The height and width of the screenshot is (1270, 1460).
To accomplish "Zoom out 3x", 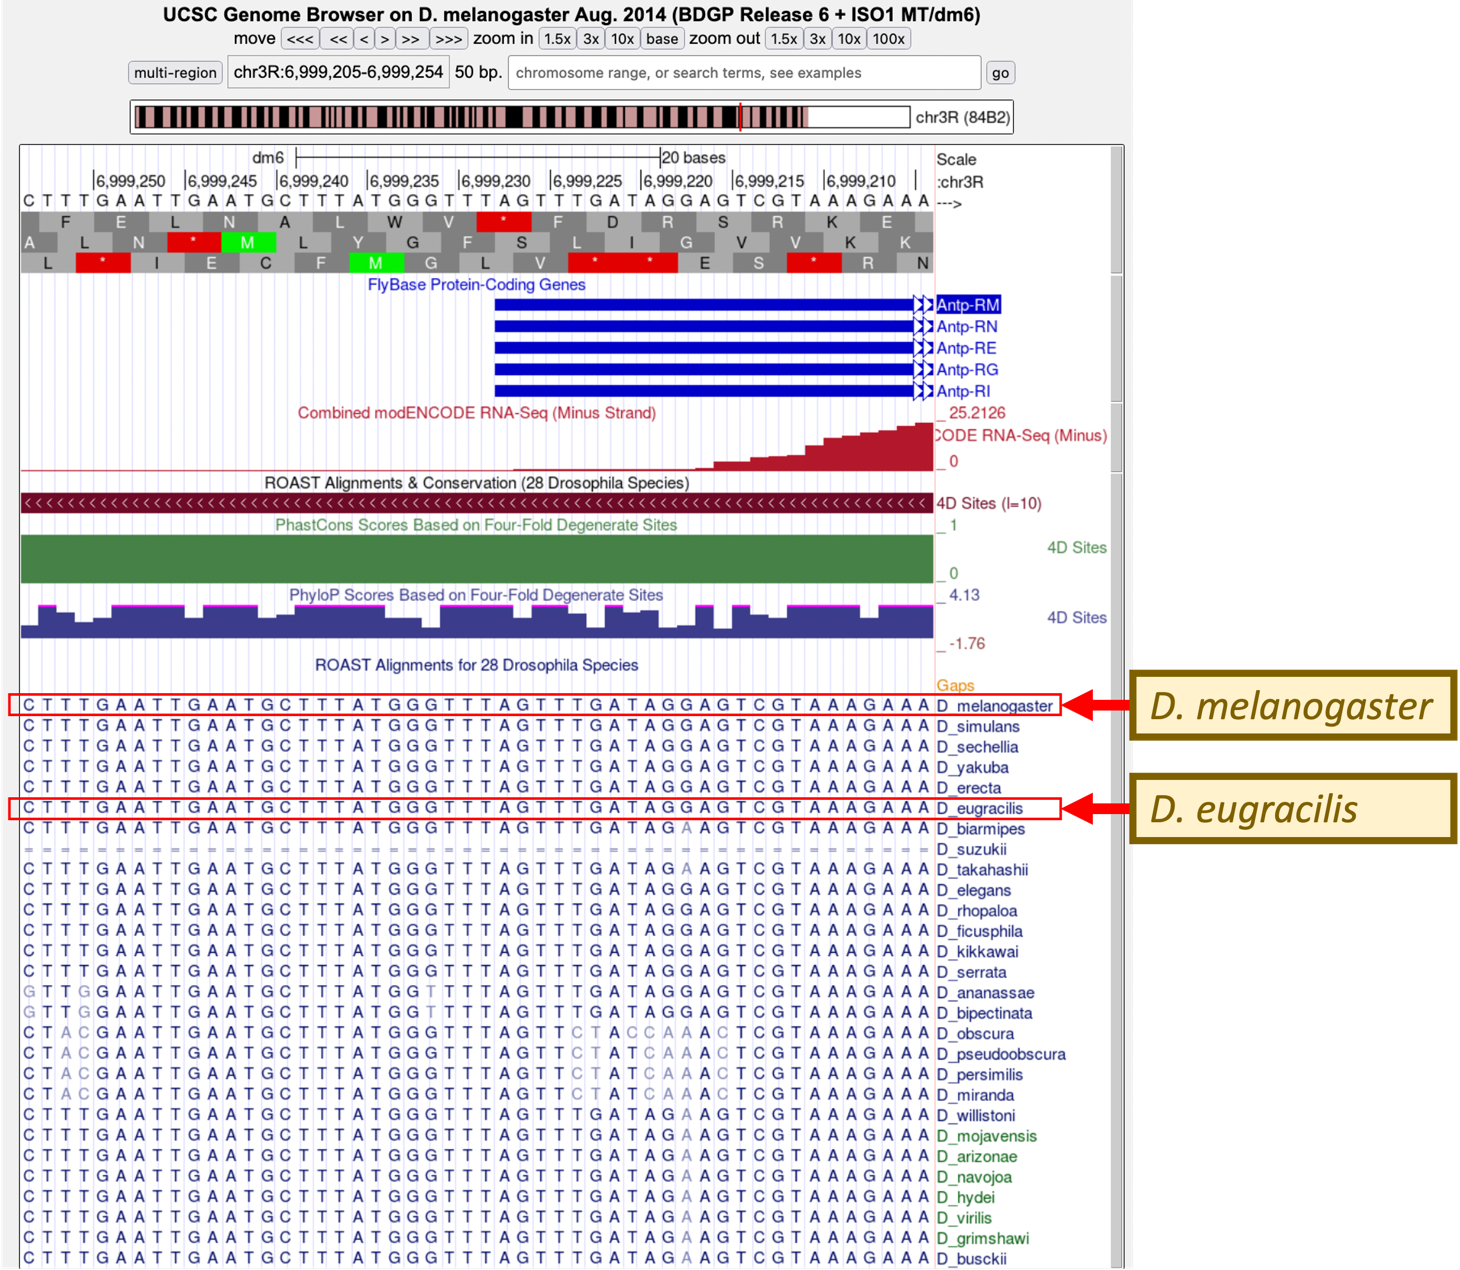I will pos(818,39).
